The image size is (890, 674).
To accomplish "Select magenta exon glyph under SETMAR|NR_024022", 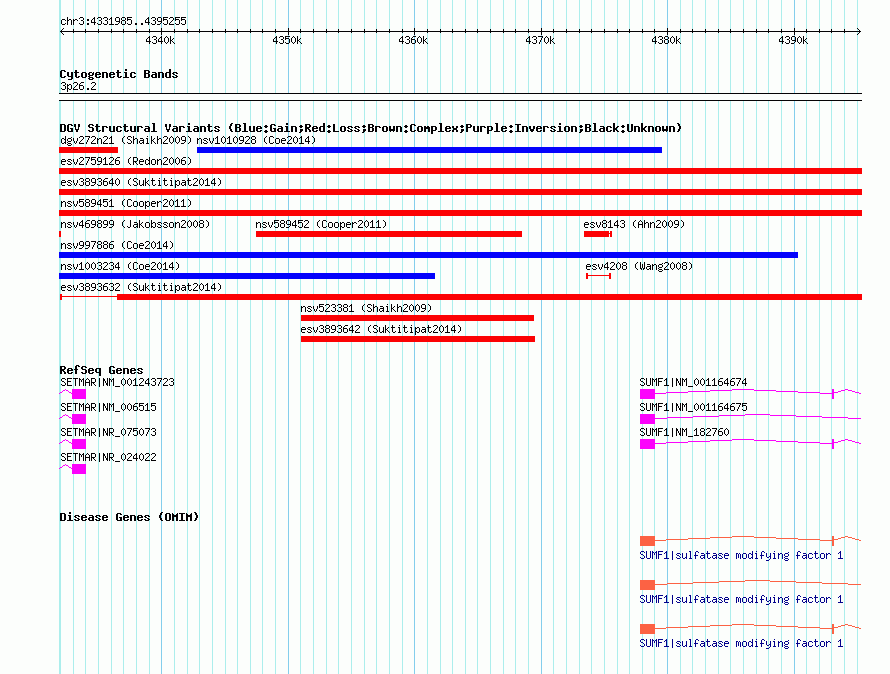I will tap(79, 468).
